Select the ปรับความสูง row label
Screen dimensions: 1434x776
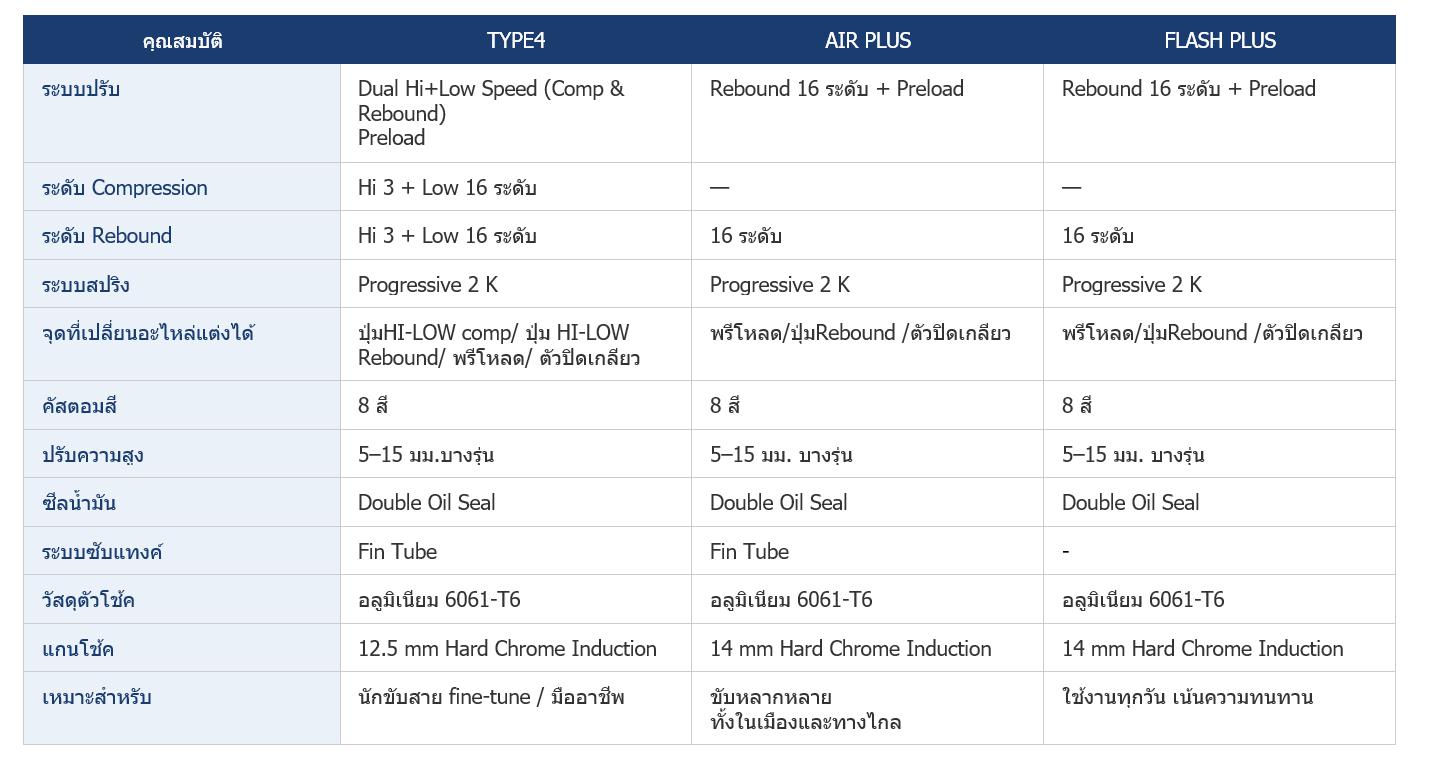click(93, 455)
